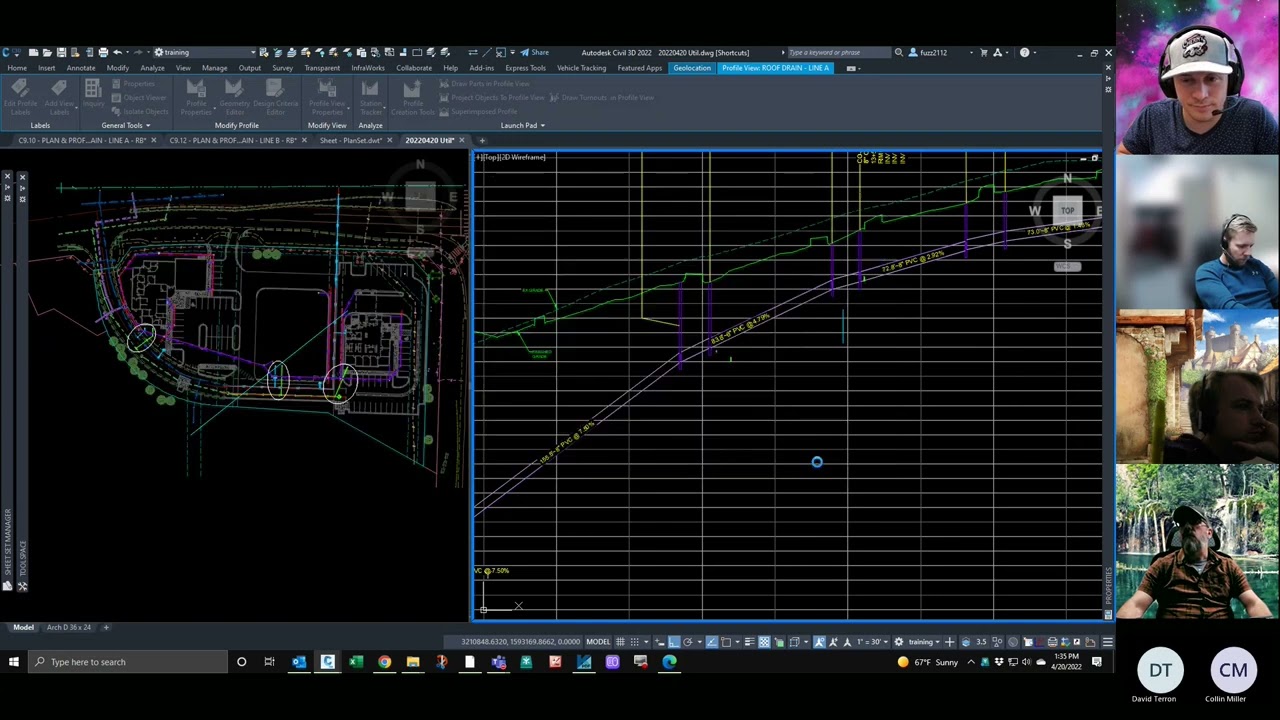Open the annotation scale 1"=30' dropdown
The image size is (1280, 720).
[x=871, y=642]
